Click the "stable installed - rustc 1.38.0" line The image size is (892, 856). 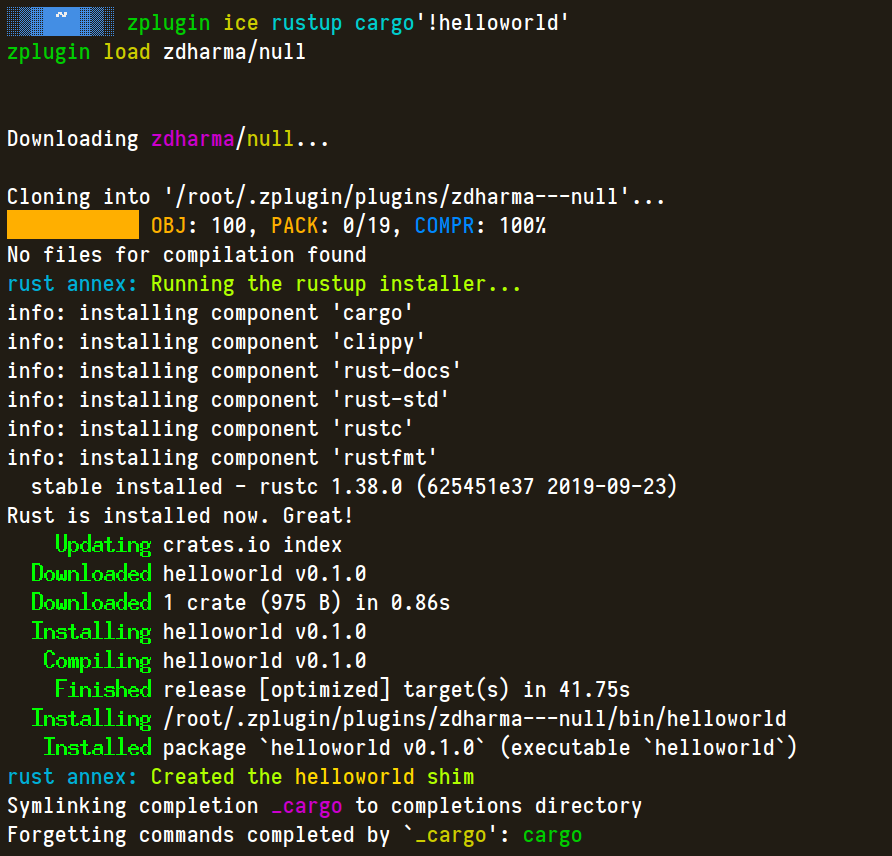click(354, 487)
